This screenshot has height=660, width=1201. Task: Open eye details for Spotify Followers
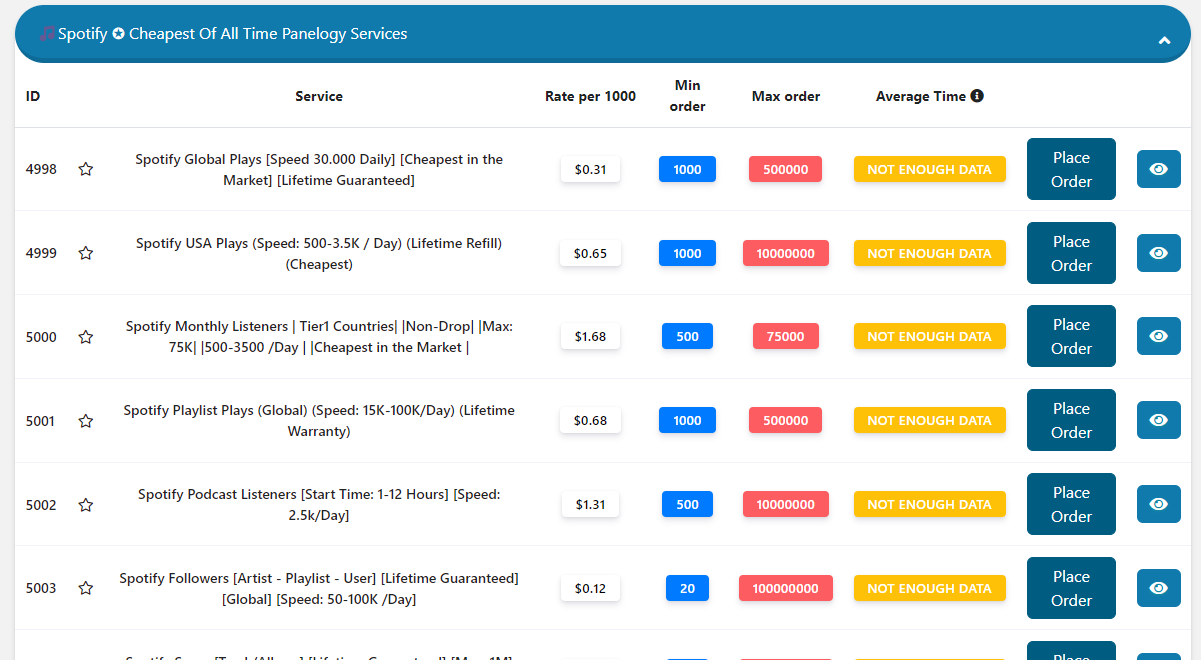(x=1158, y=588)
